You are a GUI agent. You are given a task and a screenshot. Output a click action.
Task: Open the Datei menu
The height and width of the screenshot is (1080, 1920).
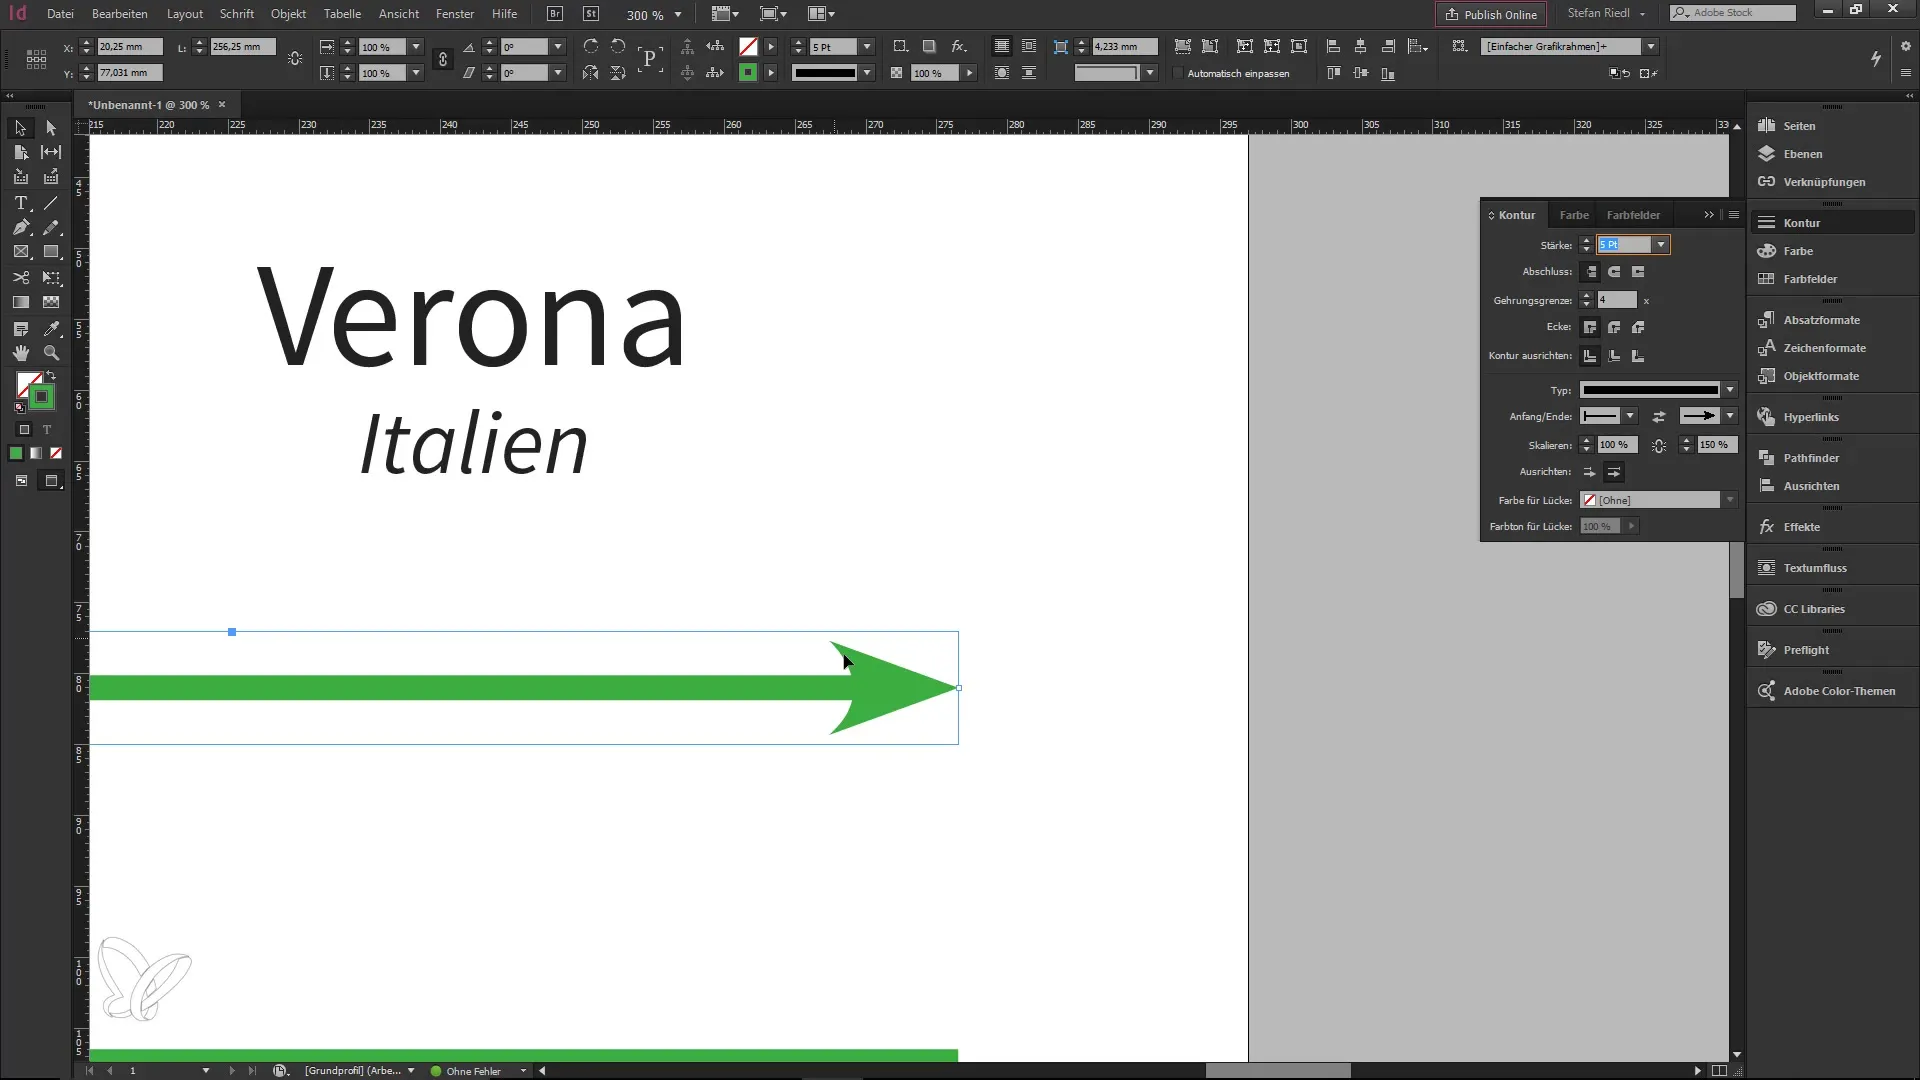coord(60,14)
